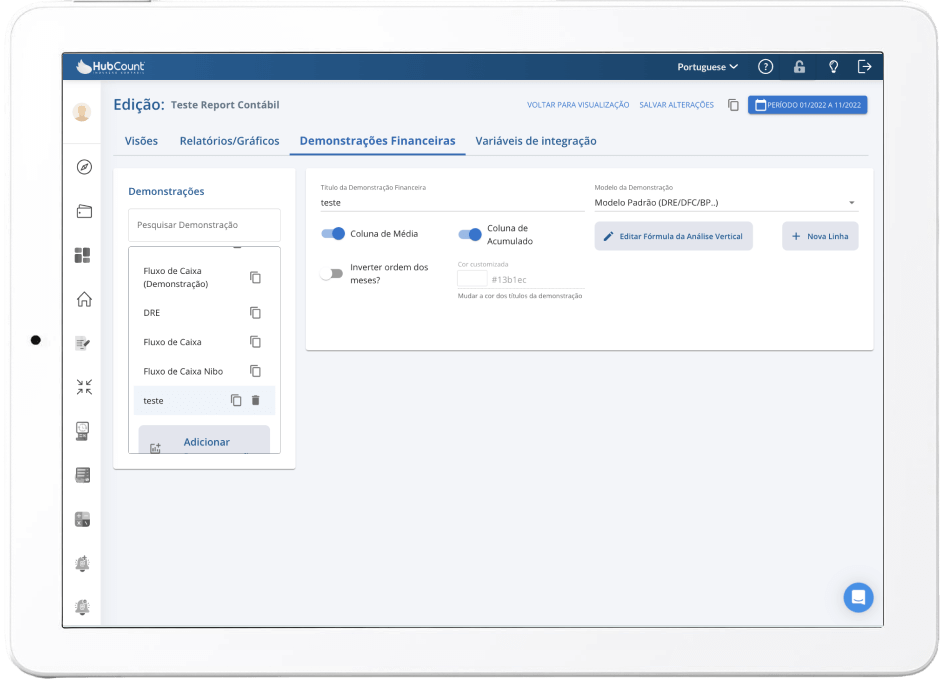Open Variáveis de integração tab
Image resolution: width=944 pixels, height=681 pixels.
(x=536, y=141)
